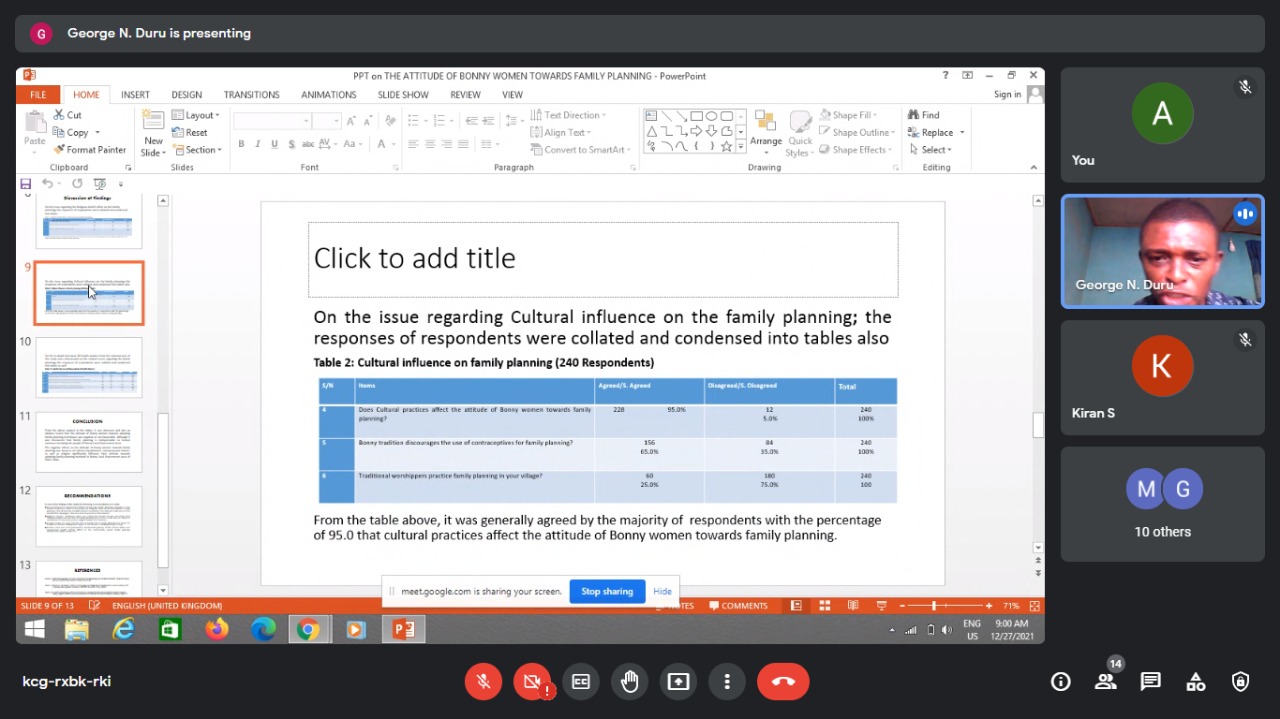
Task: Switch to the INSERT ribbon tab
Action: point(135,95)
